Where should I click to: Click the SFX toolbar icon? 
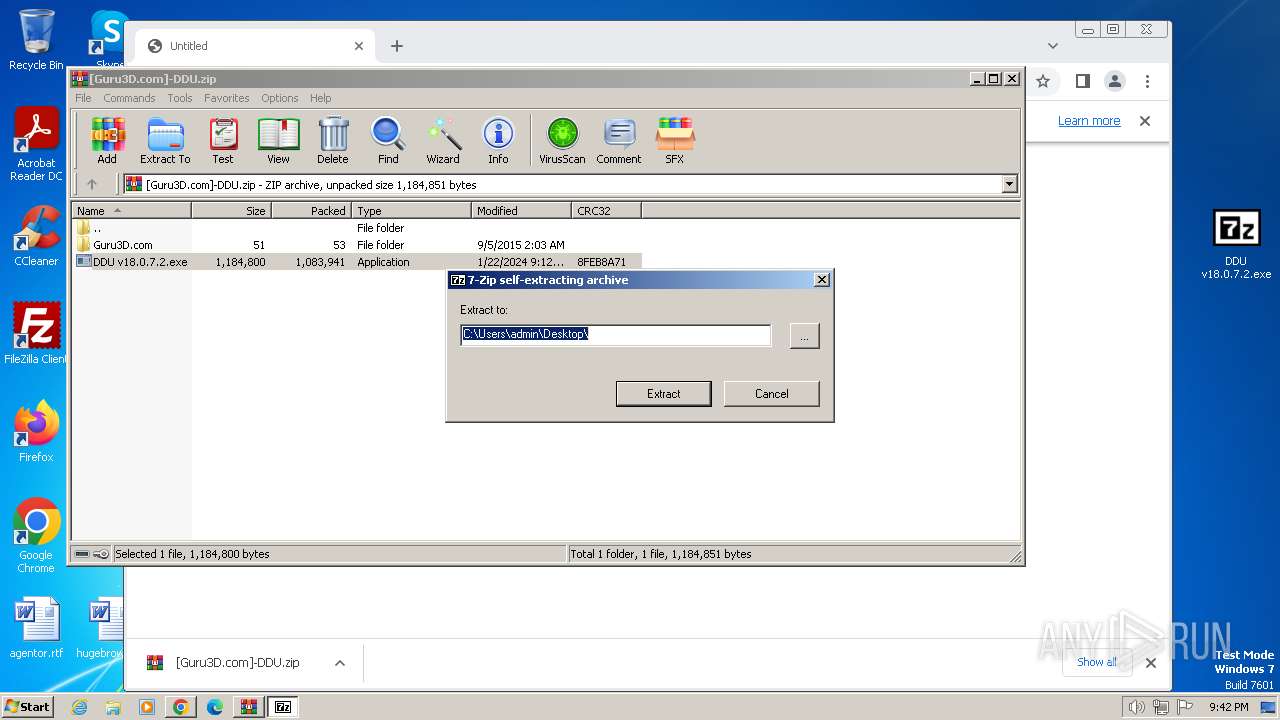675,140
